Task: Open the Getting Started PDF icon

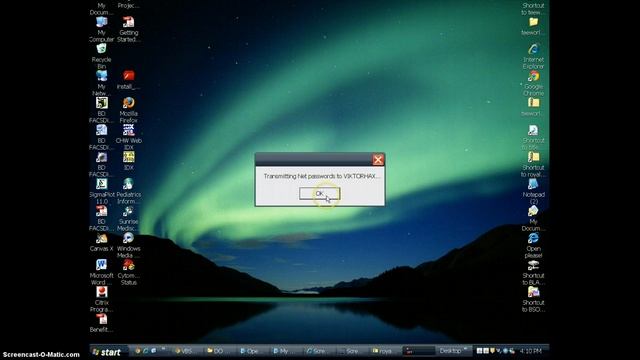Action: pyautogui.click(x=129, y=29)
